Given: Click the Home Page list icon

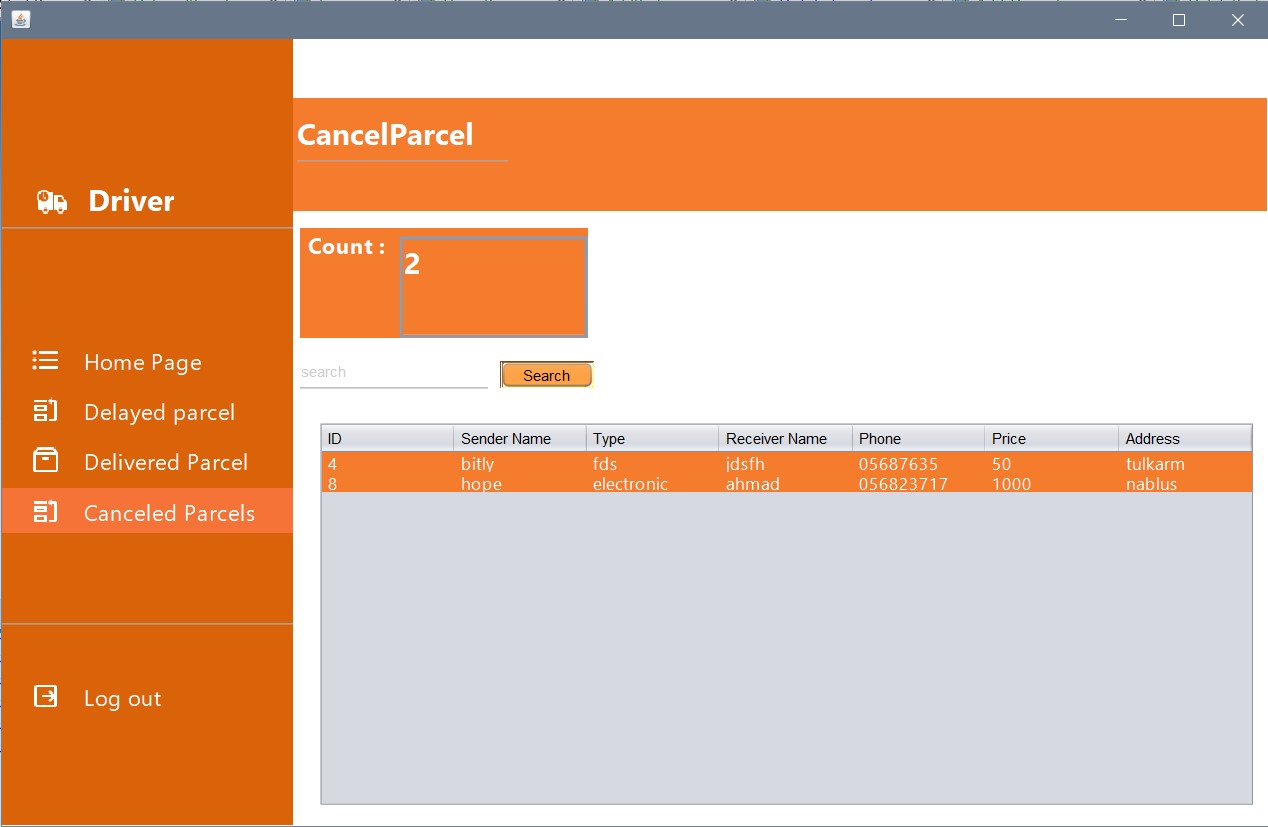Looking at the screenshot, I should pyautogui.click(x=45, y=361).
